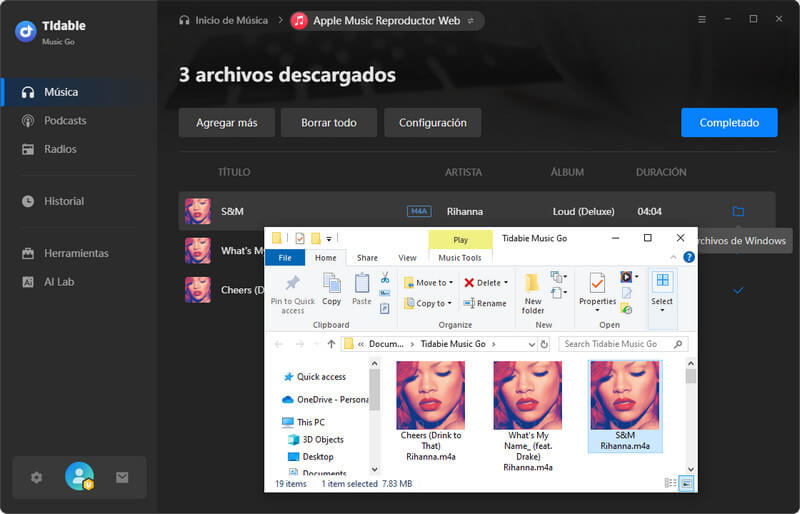
Task: Click the Explorer vertical scrollbar in file pane
Action: click(x=690, y=420)
